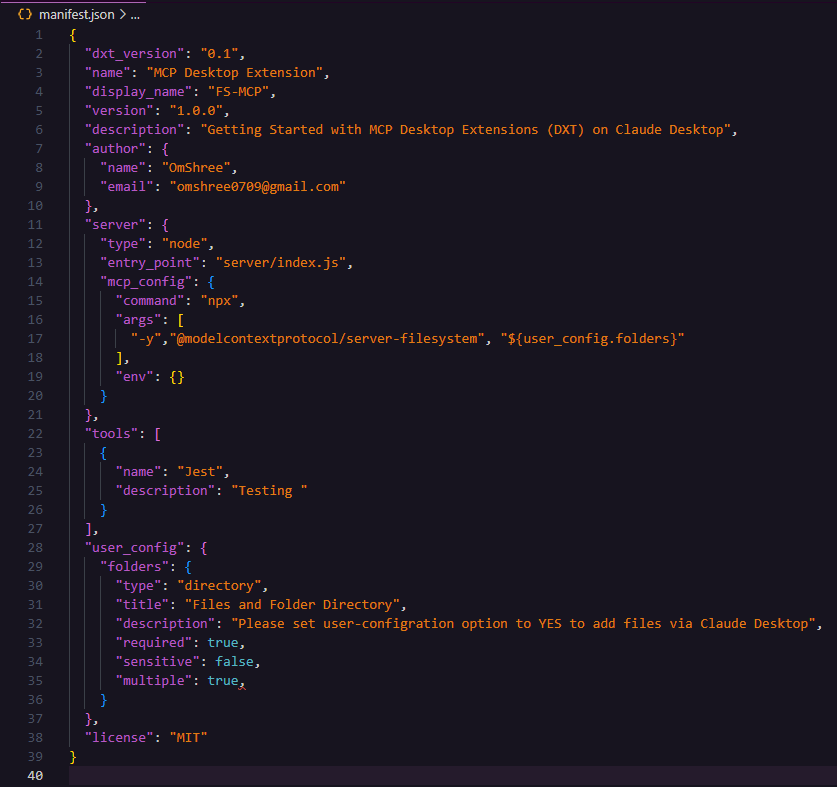Click line number 28 in the gutter
Image resolution: width=837 pixels, height=787 pixels.
tap(38, 548)
